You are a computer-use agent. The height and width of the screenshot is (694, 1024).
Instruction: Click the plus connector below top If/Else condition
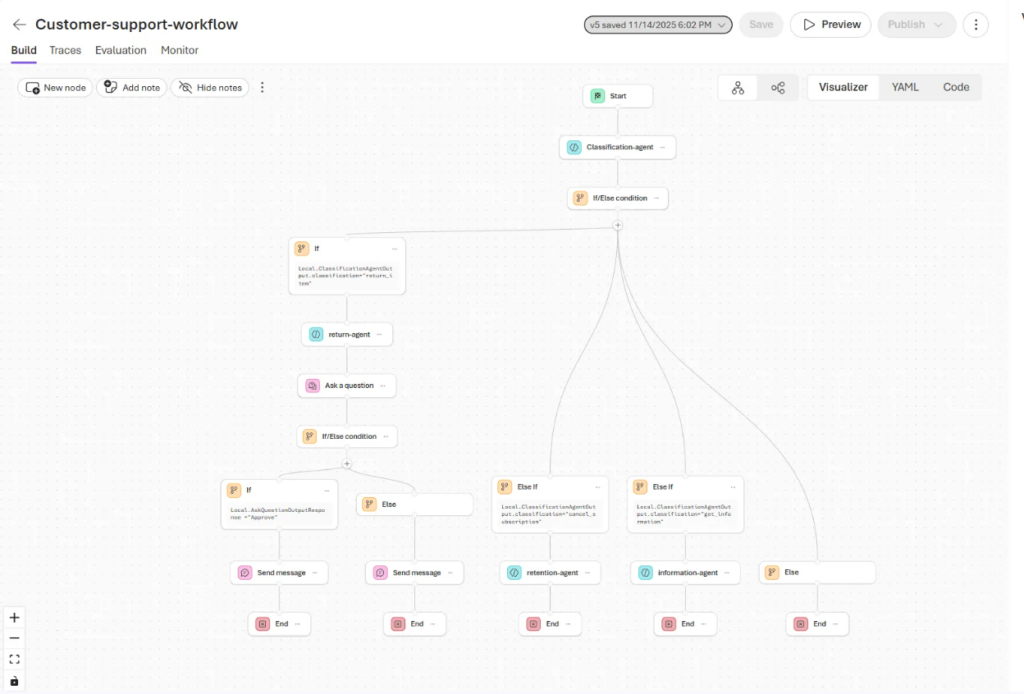tap(617, 225)
